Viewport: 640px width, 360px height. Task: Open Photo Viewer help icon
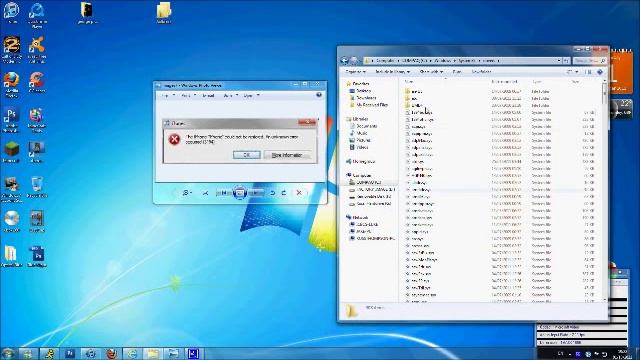tap(319, 95)
